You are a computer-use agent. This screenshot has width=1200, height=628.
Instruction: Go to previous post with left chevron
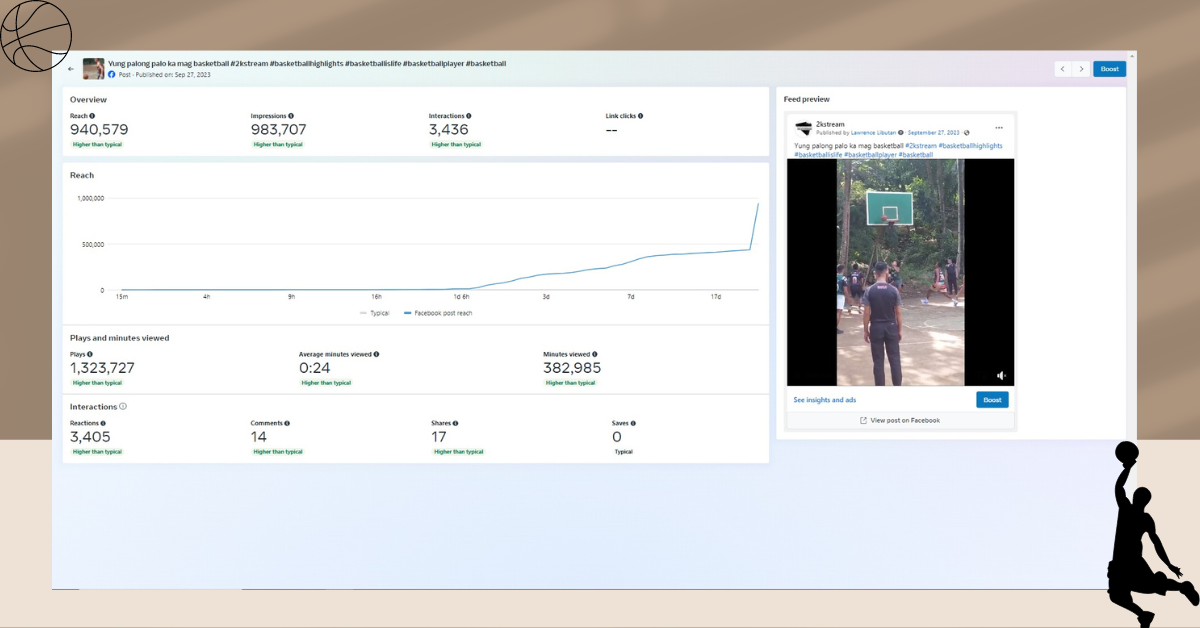pos(1063,69)
